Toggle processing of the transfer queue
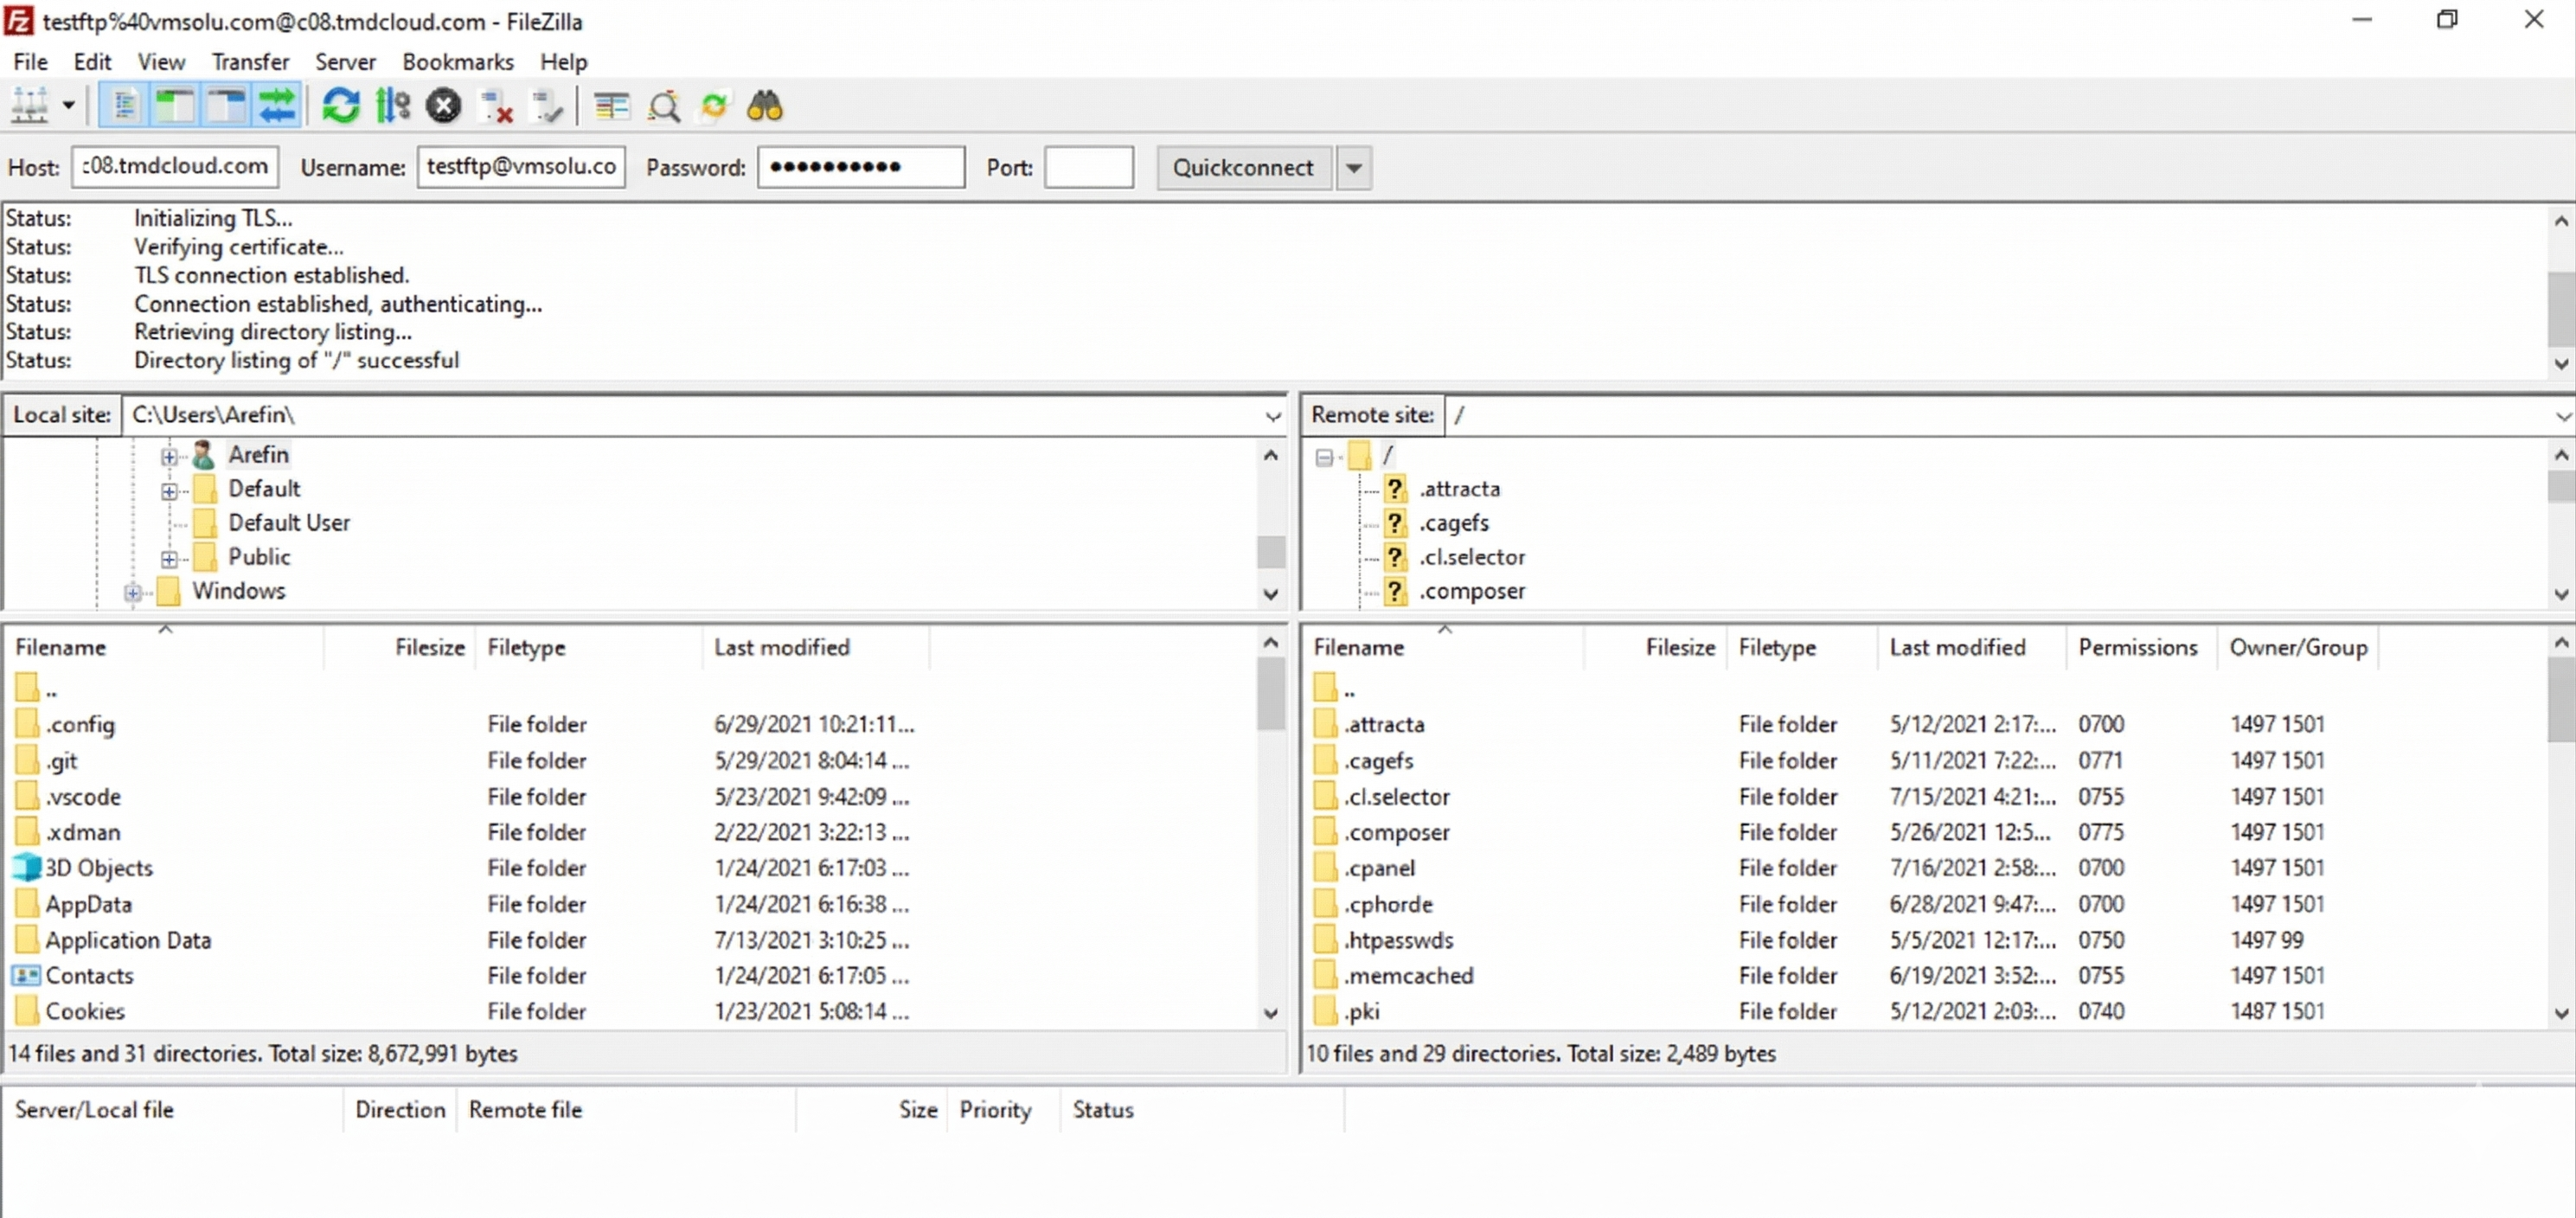This screenshot has height=1218, width=2576. tap(392, 105)
